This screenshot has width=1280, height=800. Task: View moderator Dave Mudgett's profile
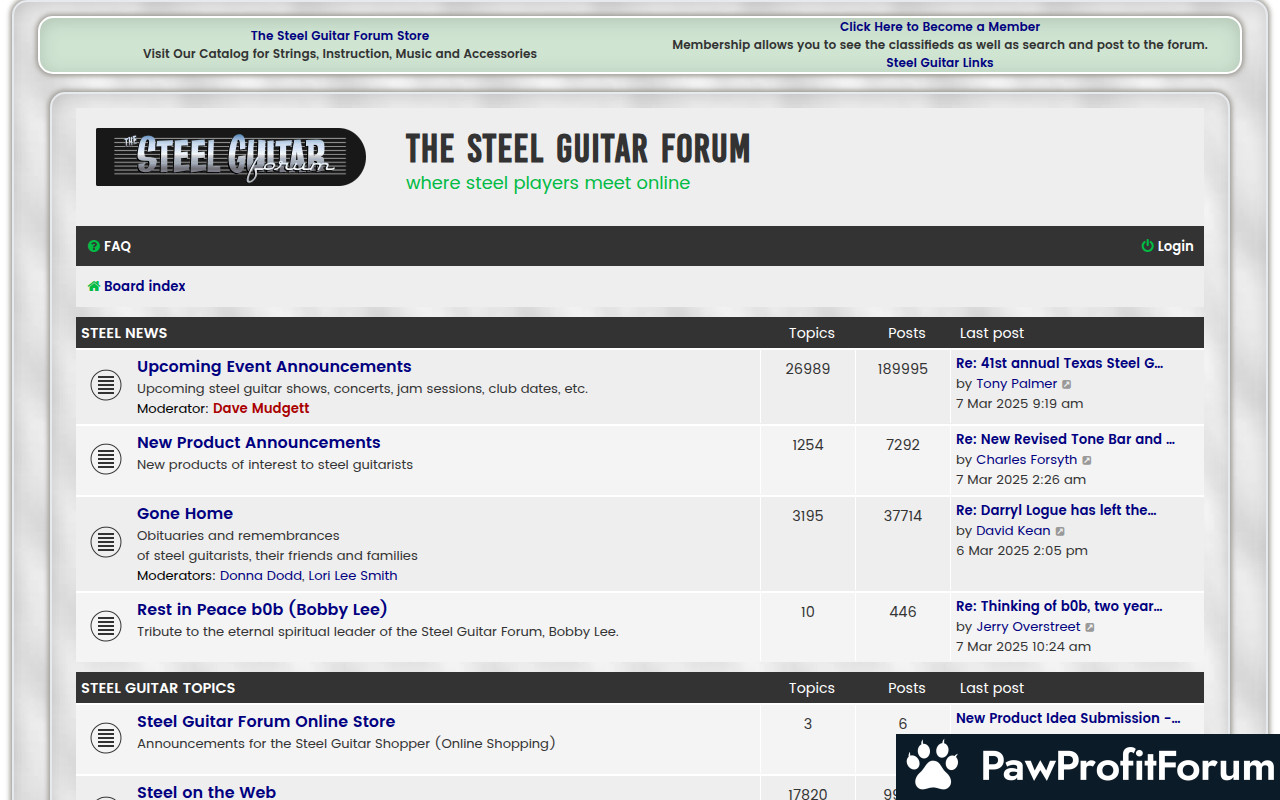(261, 408)
